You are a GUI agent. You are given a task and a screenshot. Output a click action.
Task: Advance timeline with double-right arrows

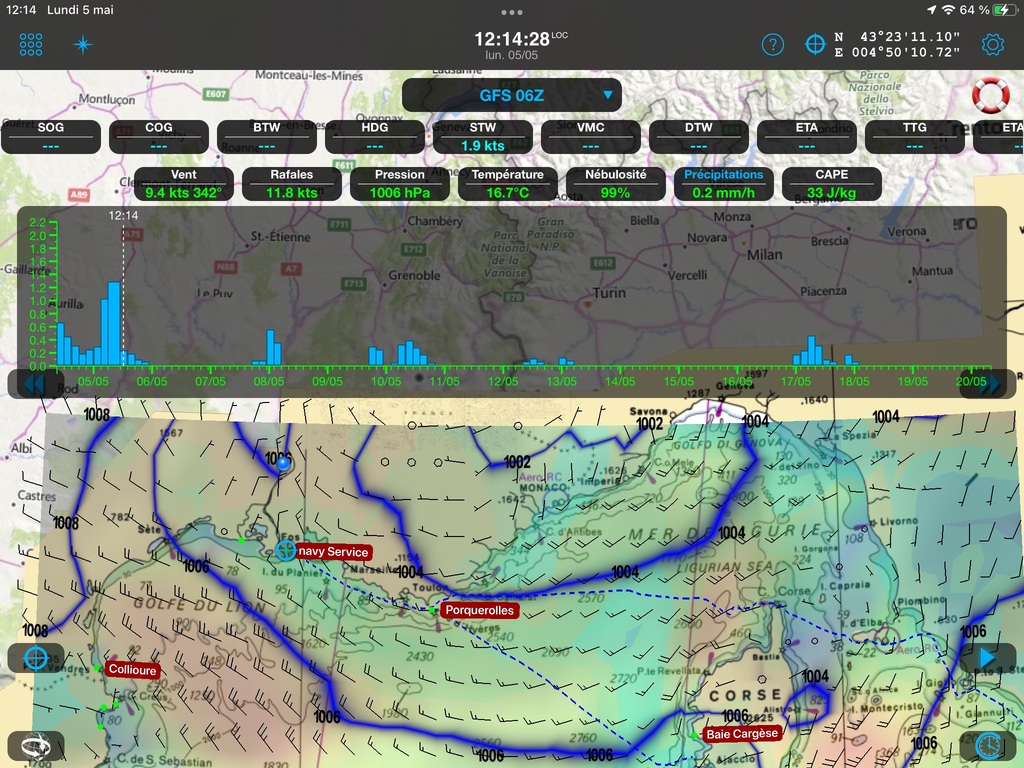click(988, 384)
